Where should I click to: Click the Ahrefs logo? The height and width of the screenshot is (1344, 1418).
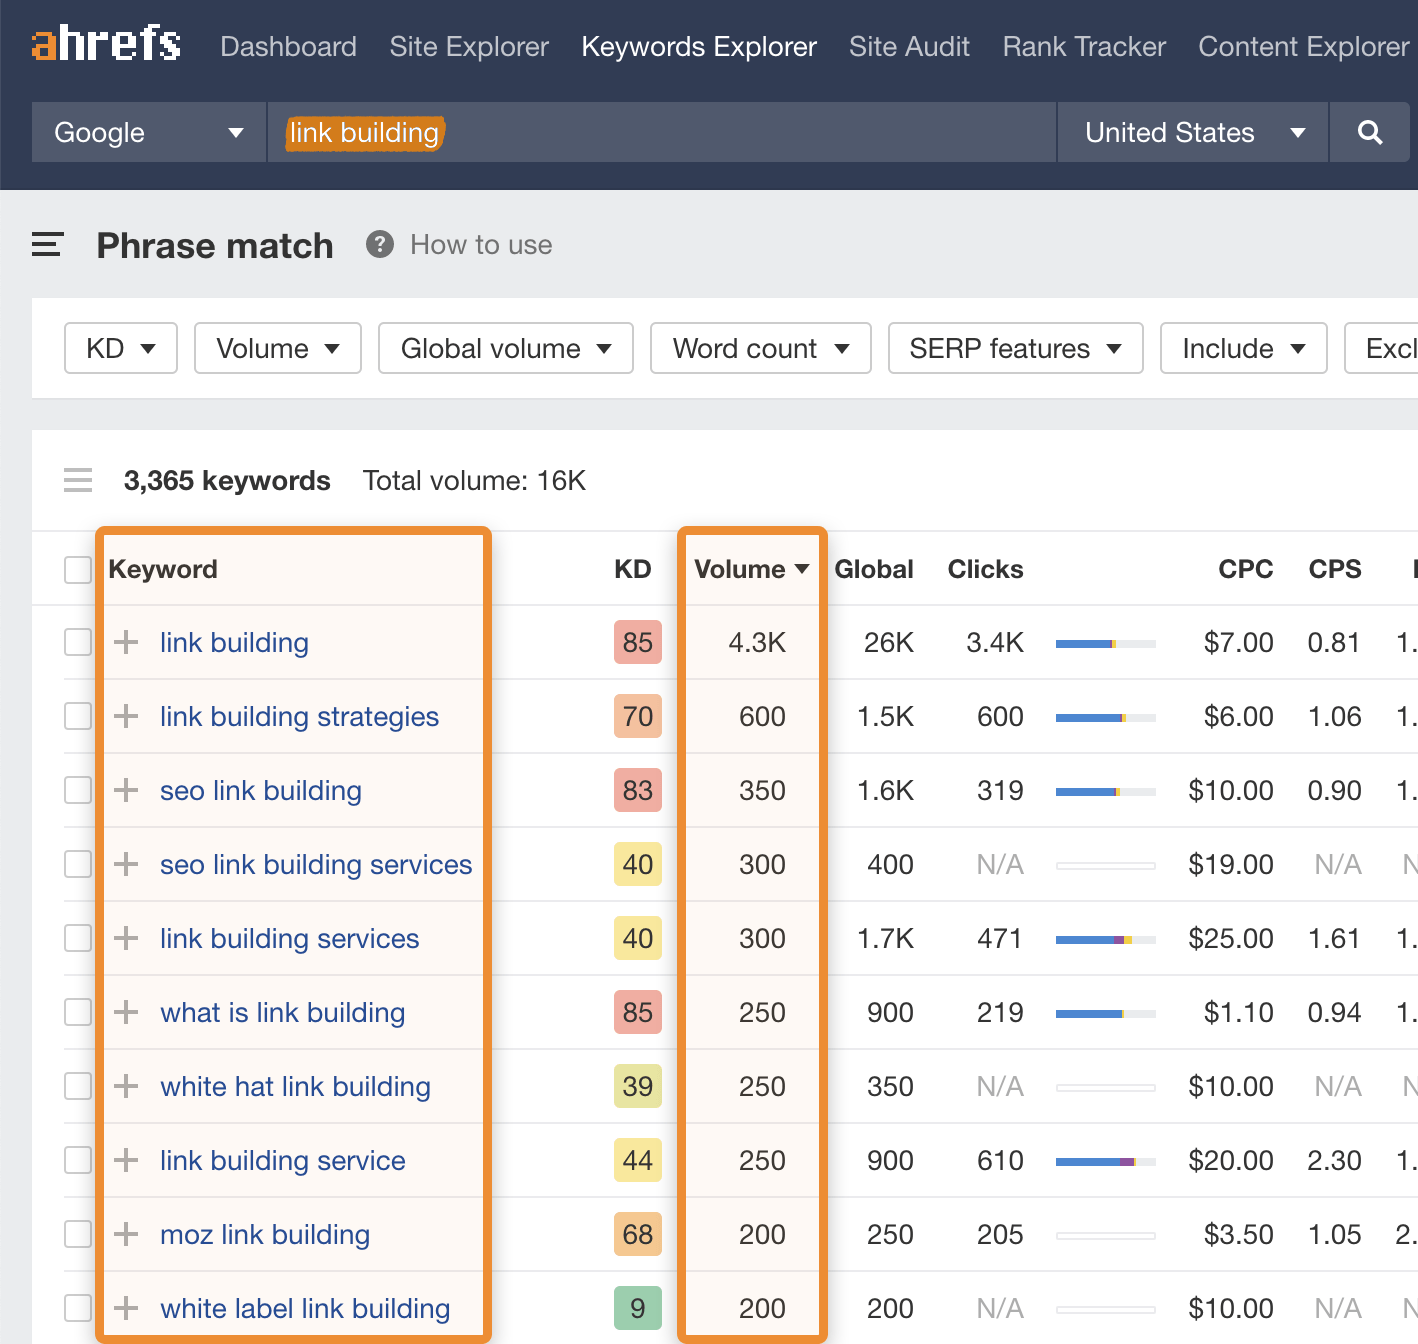coord(106,45)
